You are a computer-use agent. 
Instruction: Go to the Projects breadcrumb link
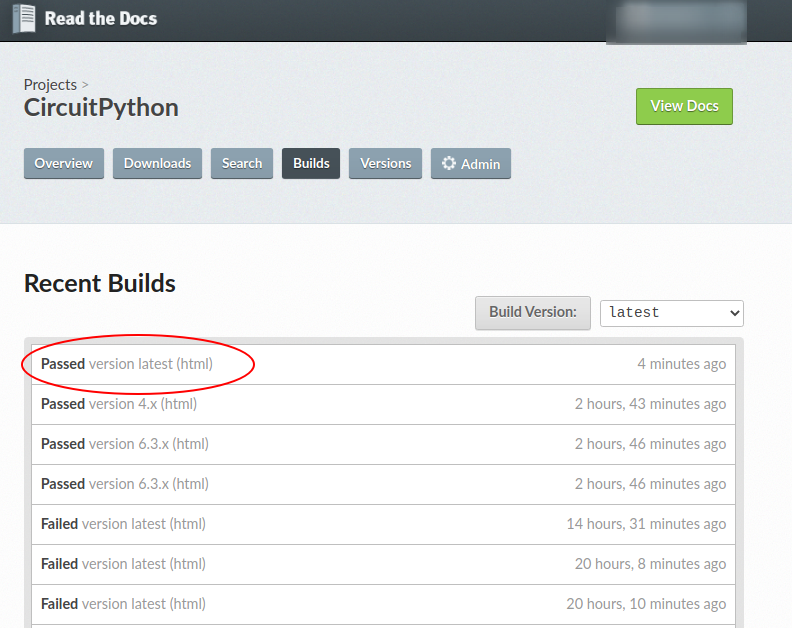(x=50, y=84)
